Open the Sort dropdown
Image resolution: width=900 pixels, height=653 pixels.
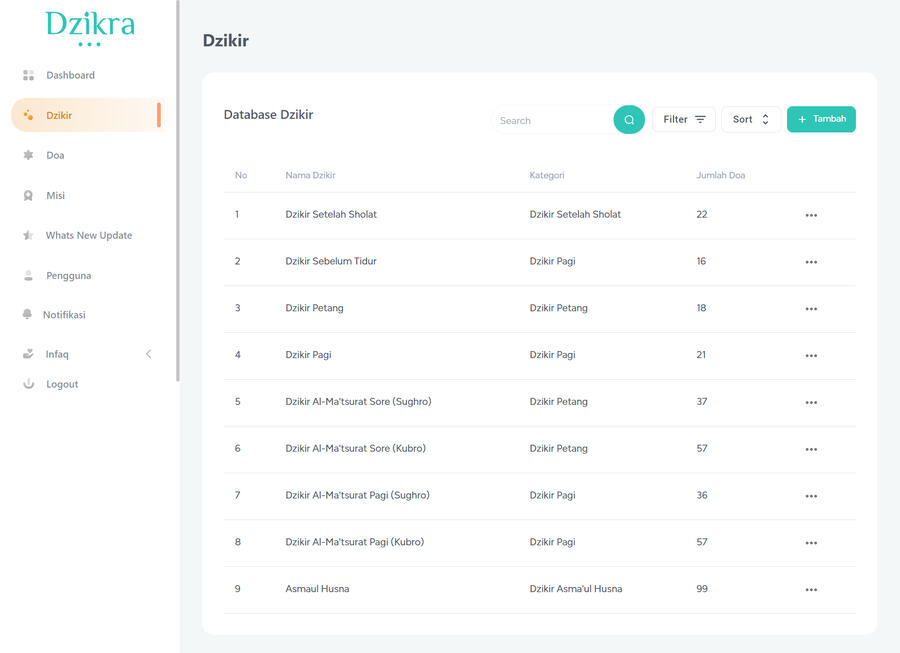click(x=750, y=120)
